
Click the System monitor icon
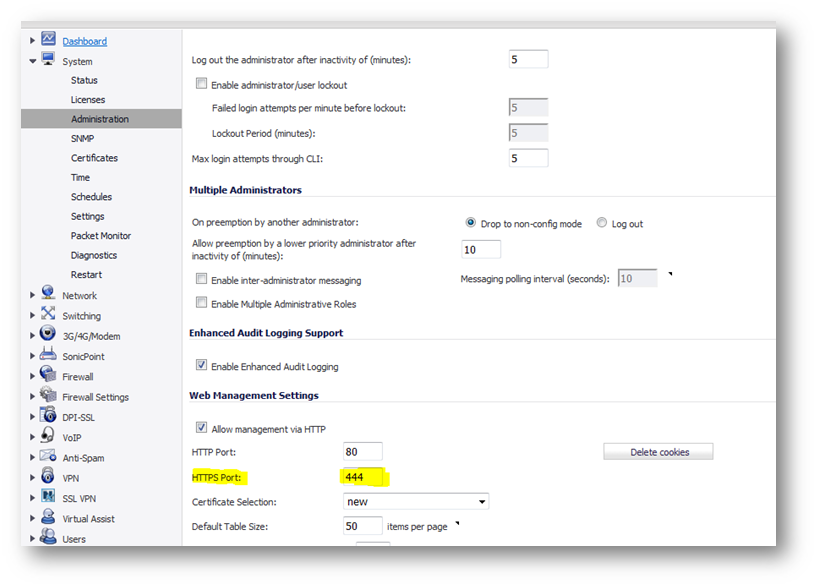49,59
